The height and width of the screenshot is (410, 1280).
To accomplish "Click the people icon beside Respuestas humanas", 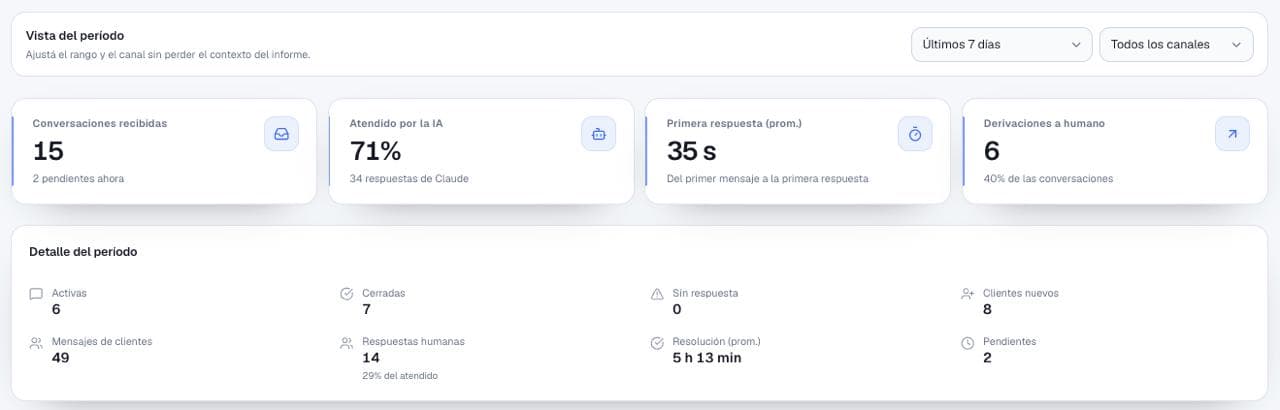I will pos(347,343).
